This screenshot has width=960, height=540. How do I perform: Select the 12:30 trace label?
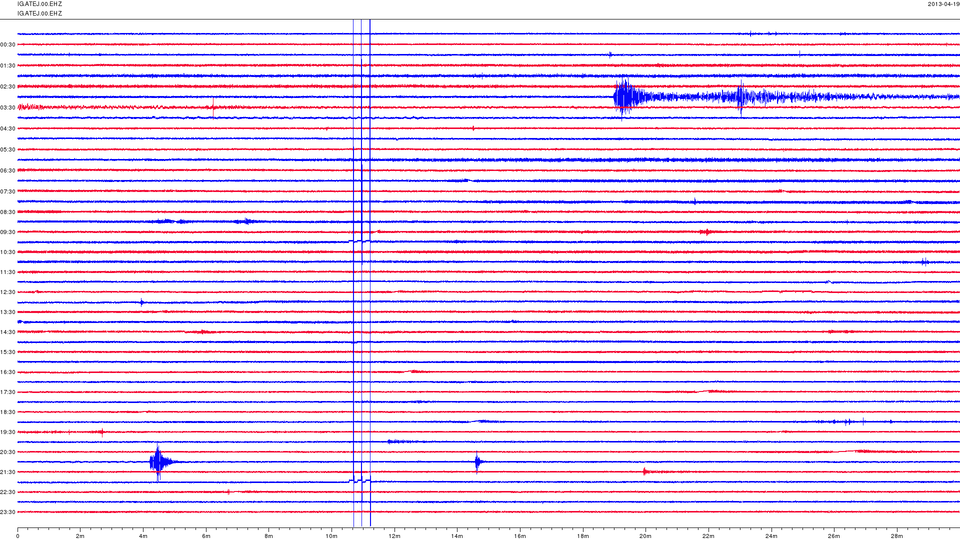tap(8, 292)
